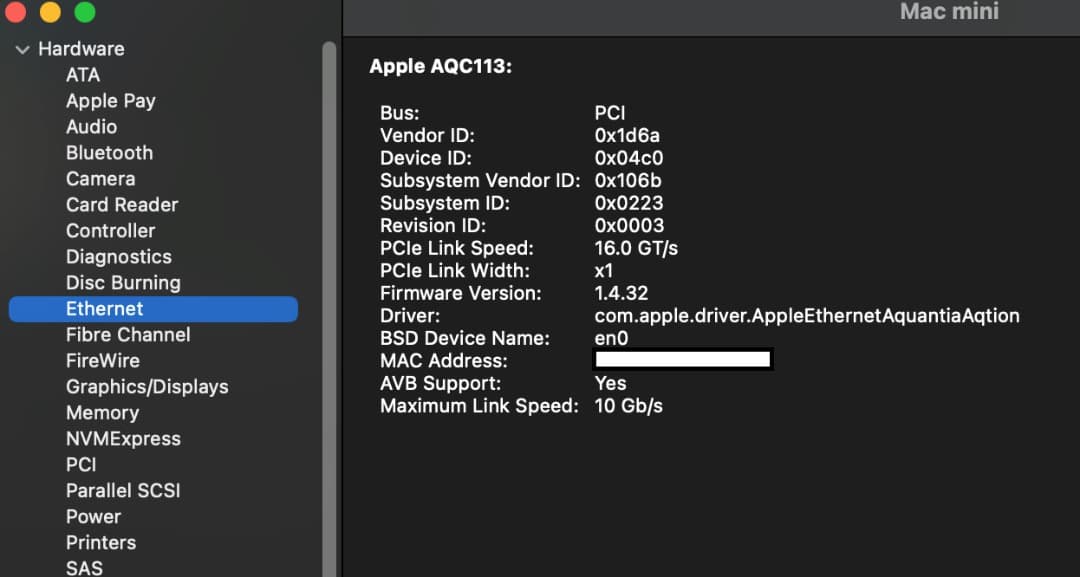Show Bluetooth device details
The width and height of the screenshot is (1080, 577).
click(x=109, y=152)
